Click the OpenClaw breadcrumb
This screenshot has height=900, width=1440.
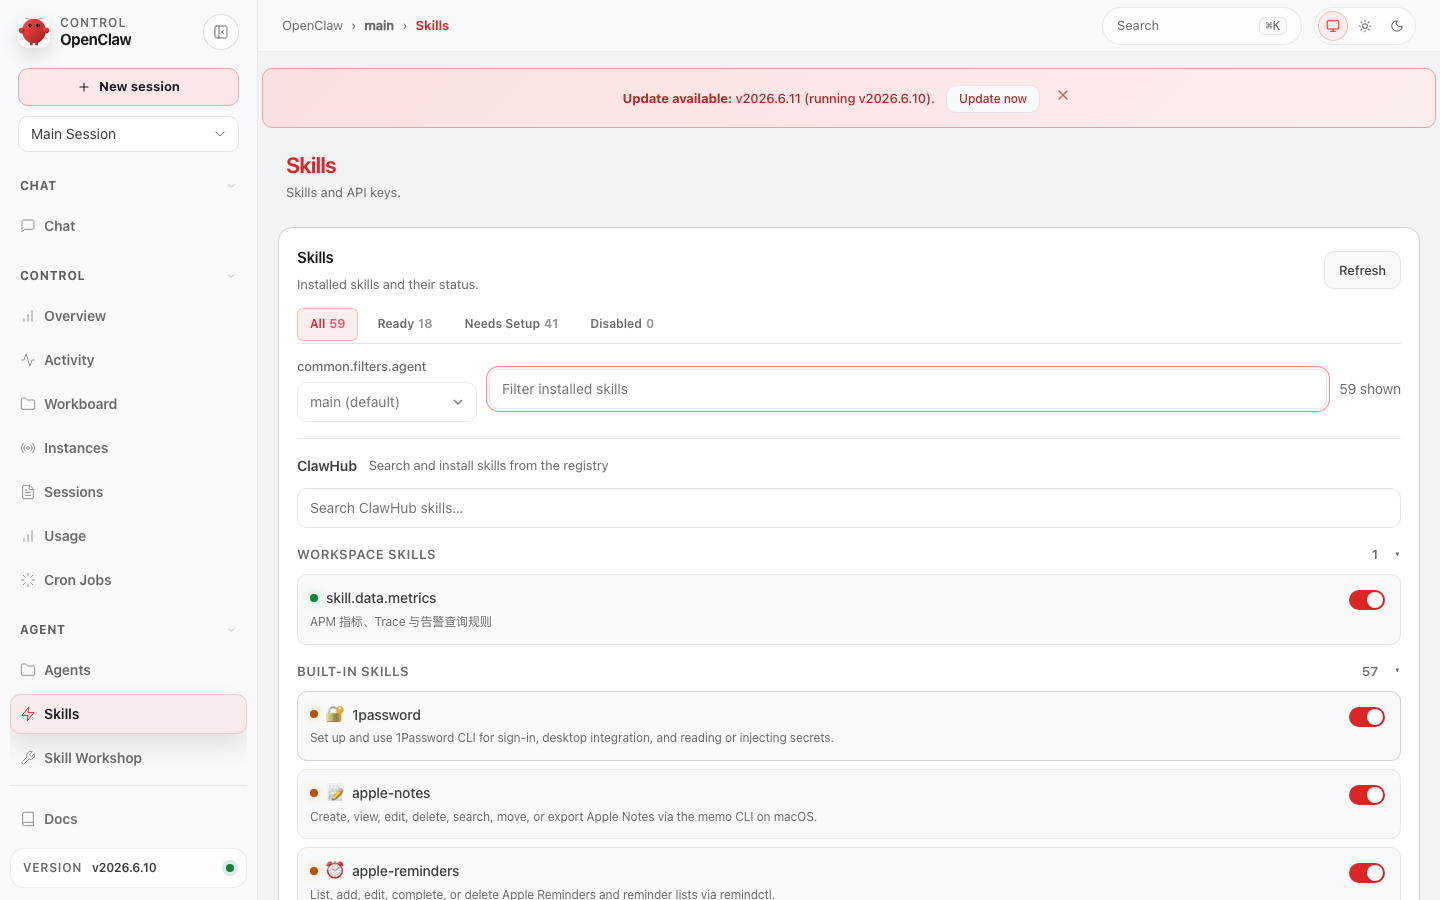pyautogui.click(x=312, y=26)
